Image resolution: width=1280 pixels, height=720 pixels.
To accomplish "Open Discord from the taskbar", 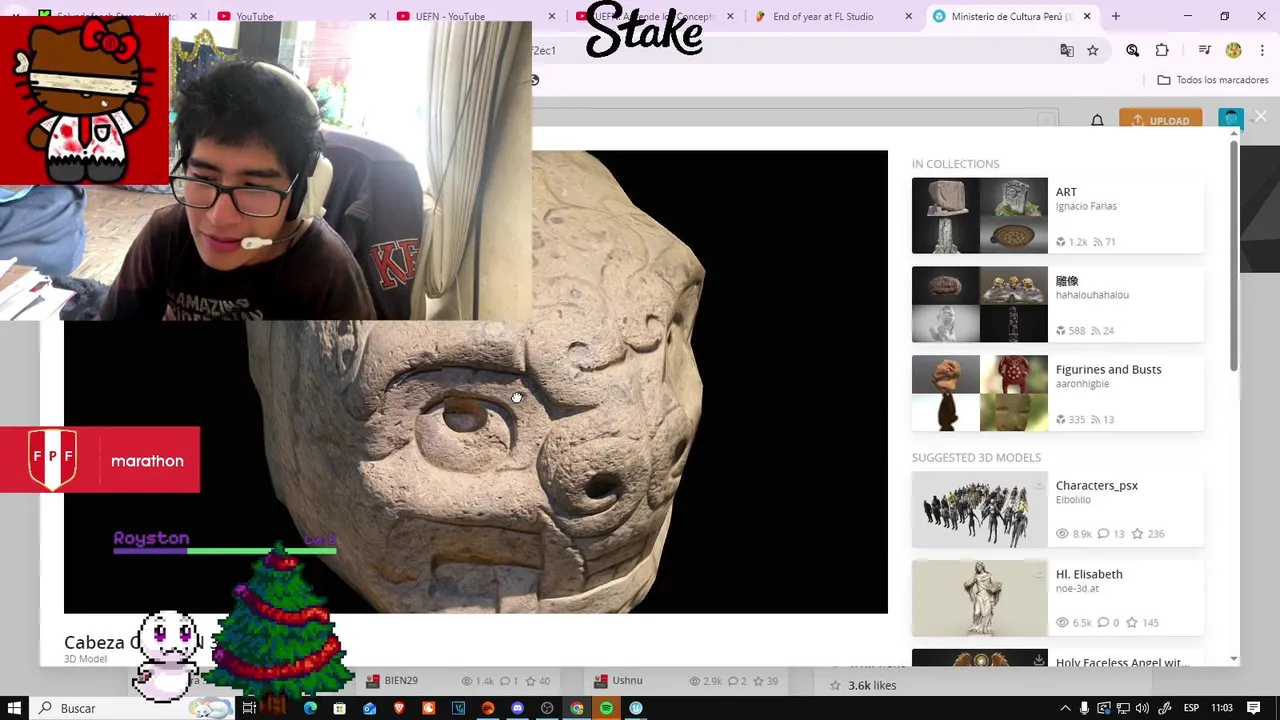I will tap(517, 708).
